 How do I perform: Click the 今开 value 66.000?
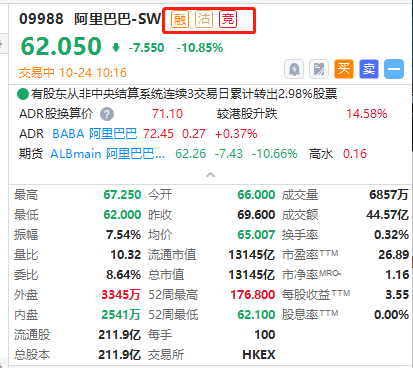(256, 195)
